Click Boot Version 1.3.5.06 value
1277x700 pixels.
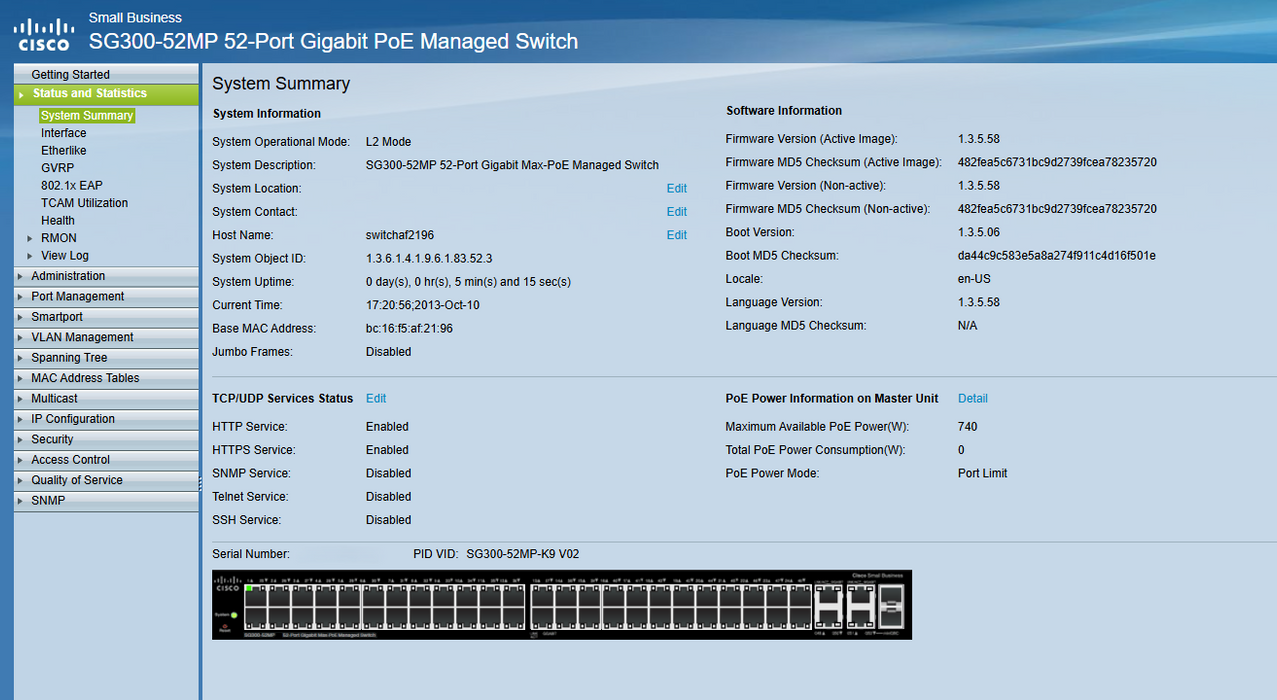(979, 232)
